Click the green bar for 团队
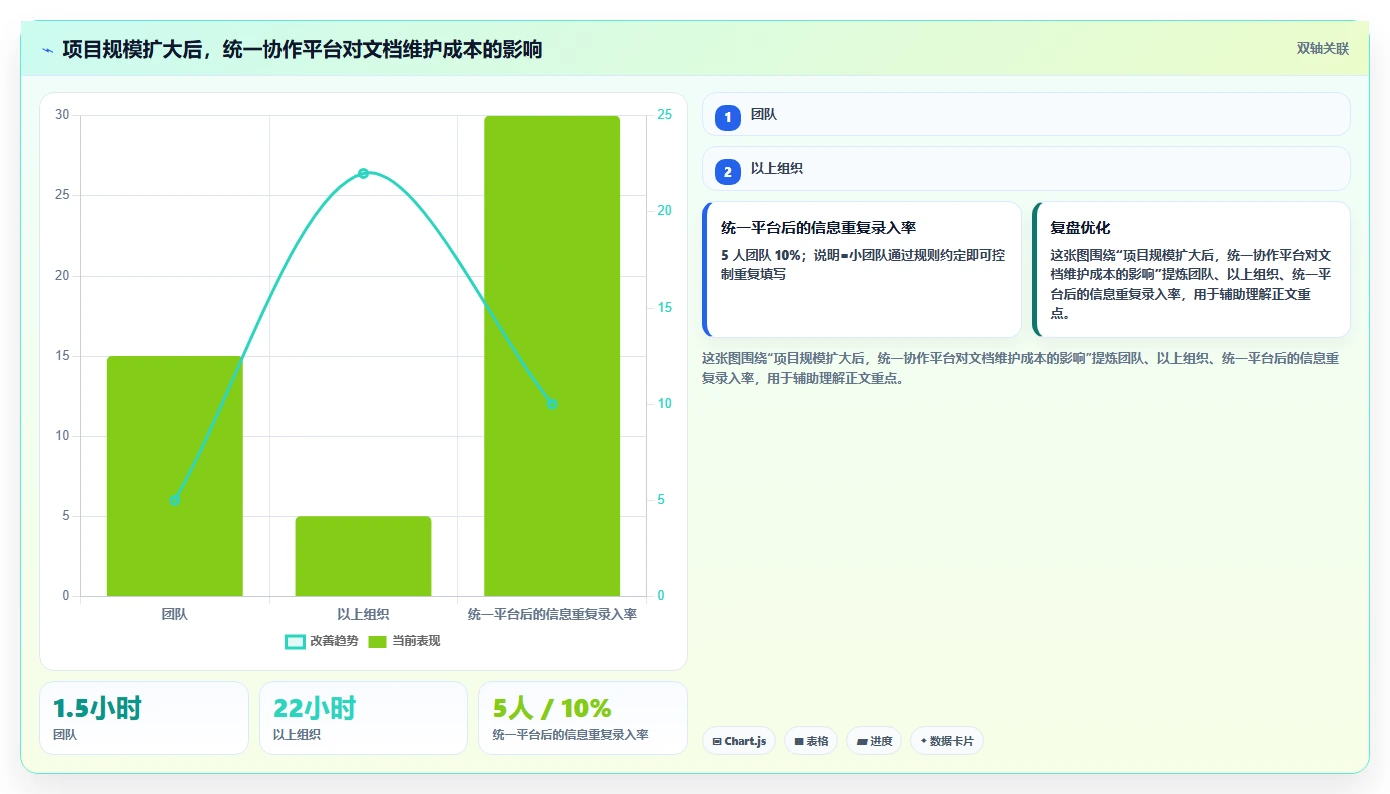1390x794 pixels. click(x=175, y=476)
